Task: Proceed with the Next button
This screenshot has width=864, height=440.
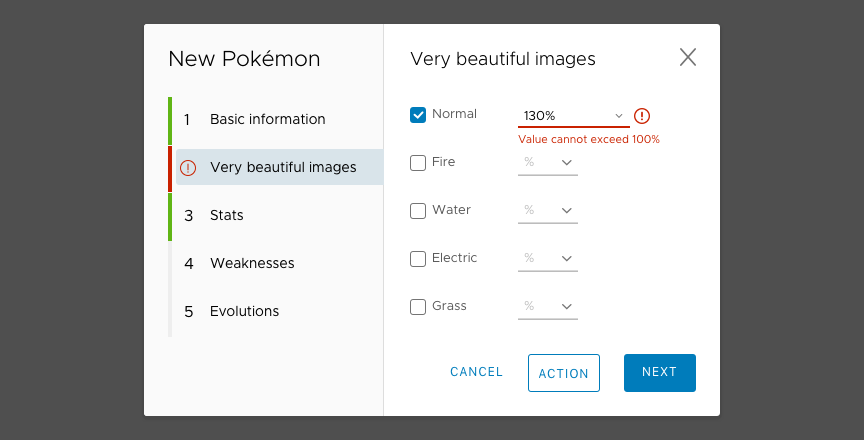Action: (x=660, y=372)
